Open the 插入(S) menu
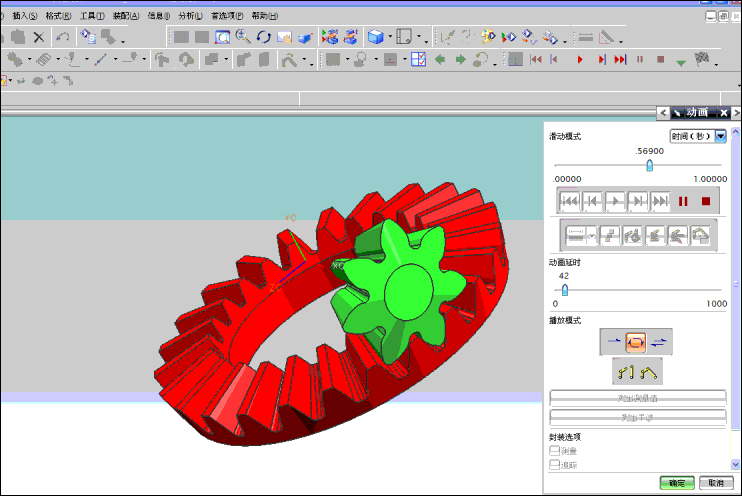This screenshot has width=742, height=496. click(x=25, y=16)
